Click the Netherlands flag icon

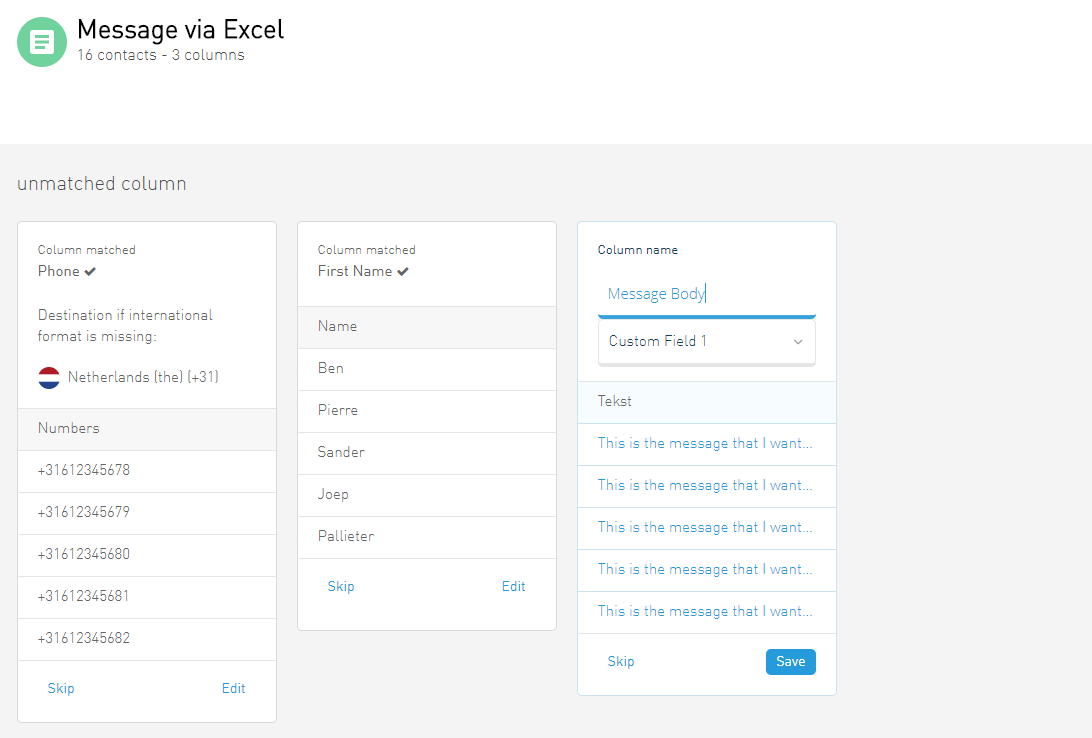[x=49, y=377]
